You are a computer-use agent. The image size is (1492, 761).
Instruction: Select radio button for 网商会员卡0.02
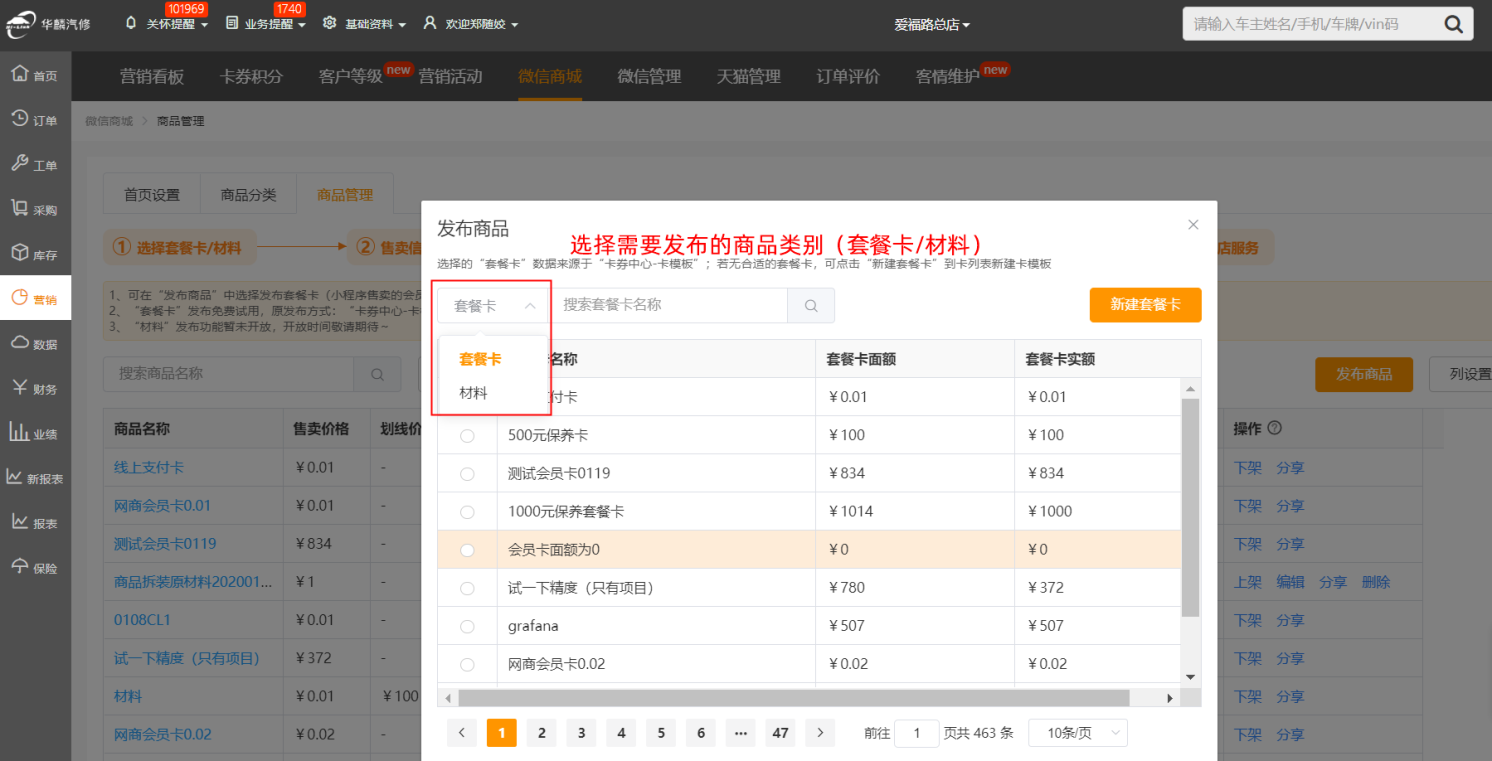(x=467, y=665)
